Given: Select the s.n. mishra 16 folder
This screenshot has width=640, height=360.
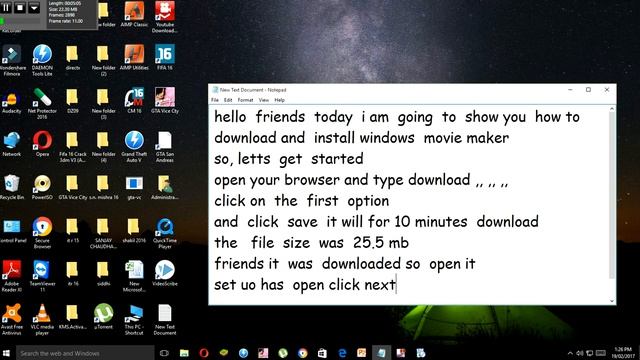Looking at the screenshot, I should pyautogui.click(x=104, y=187).
